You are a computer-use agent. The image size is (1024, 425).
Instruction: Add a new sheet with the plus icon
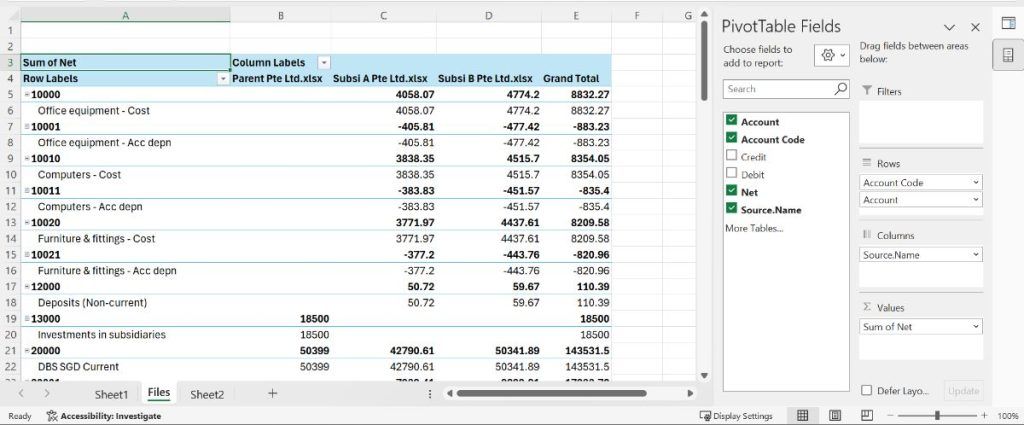(x=272, y=393)
